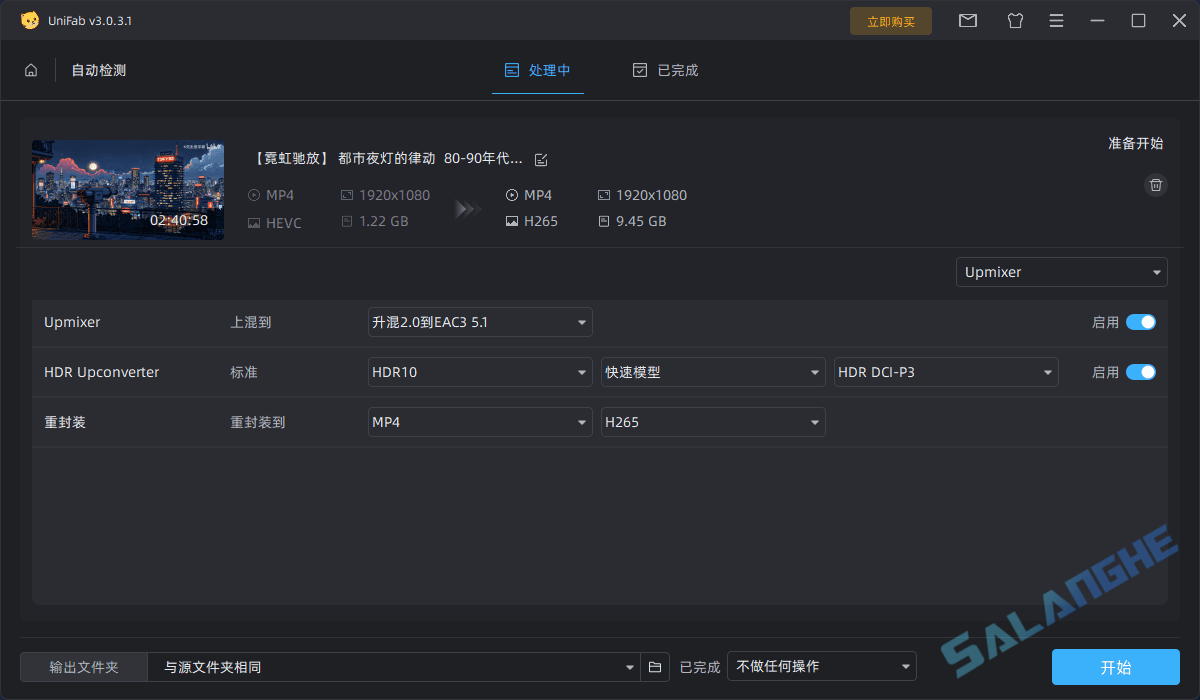1200x700 pixels.
Task: Click the 立即购买 purchase button
Action: pos(890,20)
